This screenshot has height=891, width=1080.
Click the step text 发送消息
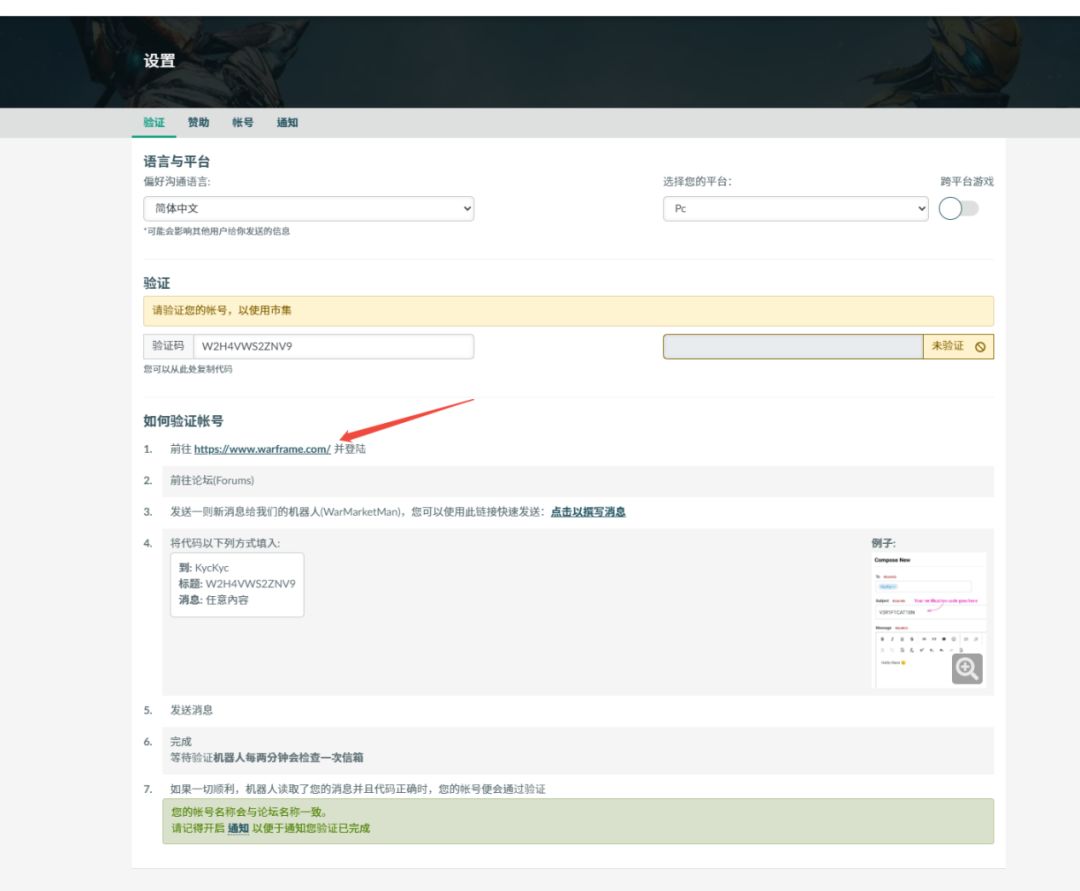tap(191, 710)
